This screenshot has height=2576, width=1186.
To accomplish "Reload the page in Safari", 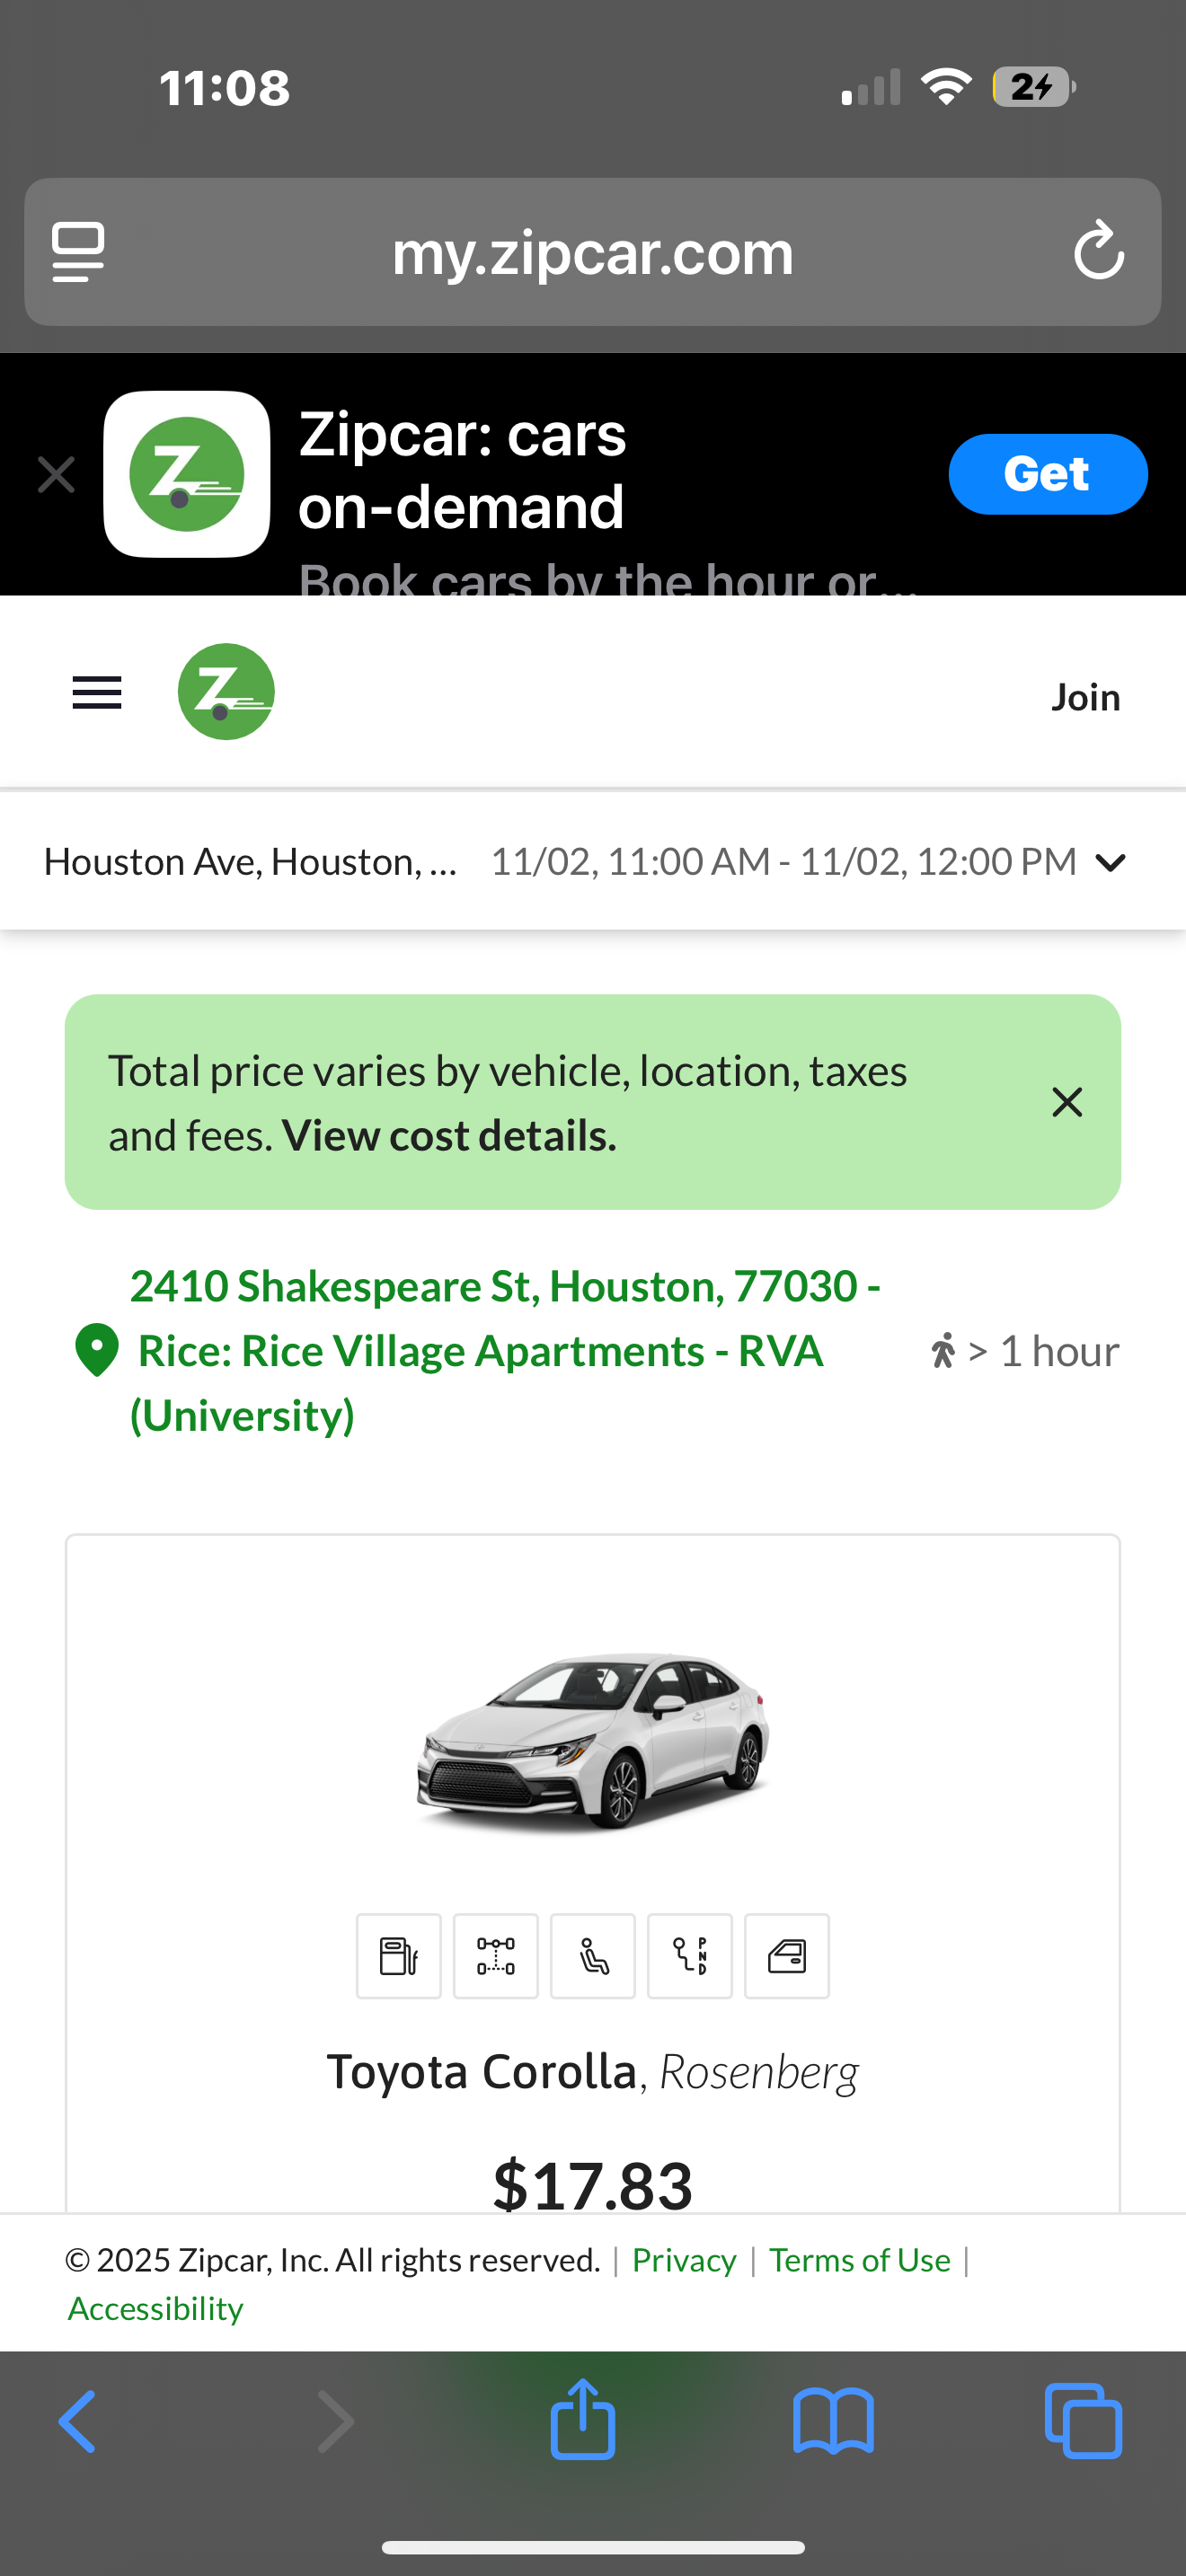I will (1098, 251).
